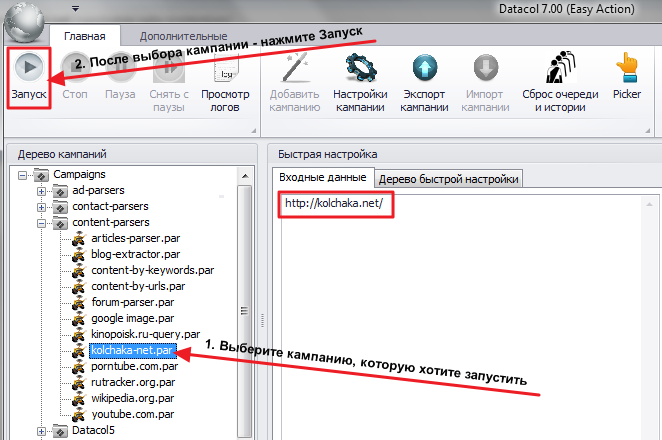Expand the ad-parsers folder
The width and height of the screenshot is (662, 440).
[41, 191]
